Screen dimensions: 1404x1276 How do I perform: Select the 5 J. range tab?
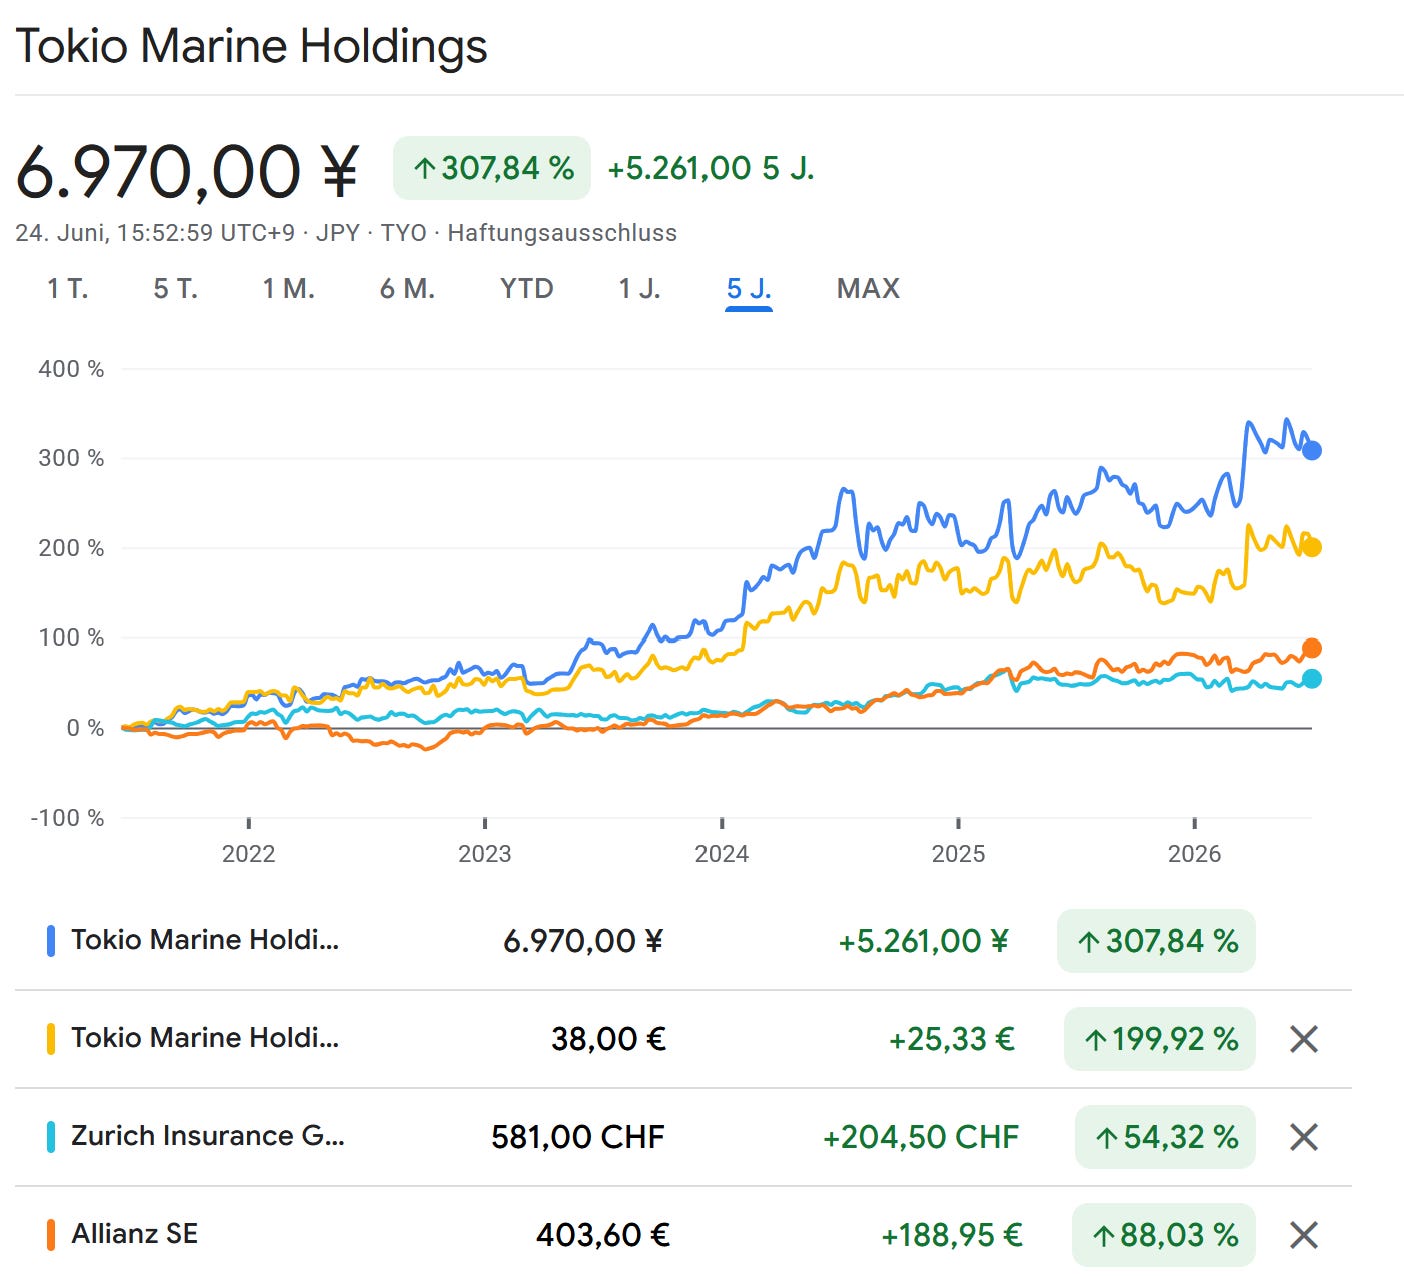(749, 289)
